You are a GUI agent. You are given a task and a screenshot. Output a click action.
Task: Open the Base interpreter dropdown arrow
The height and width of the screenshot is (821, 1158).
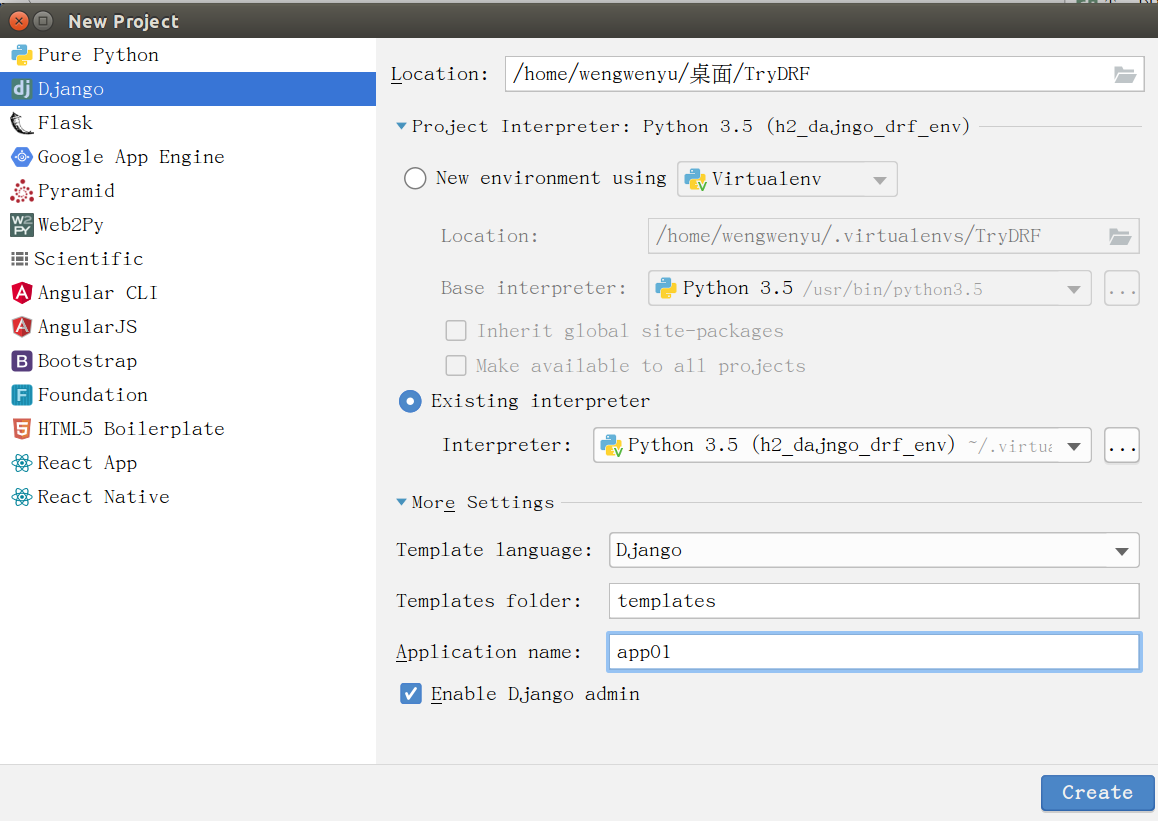[x=1074, y=289]
